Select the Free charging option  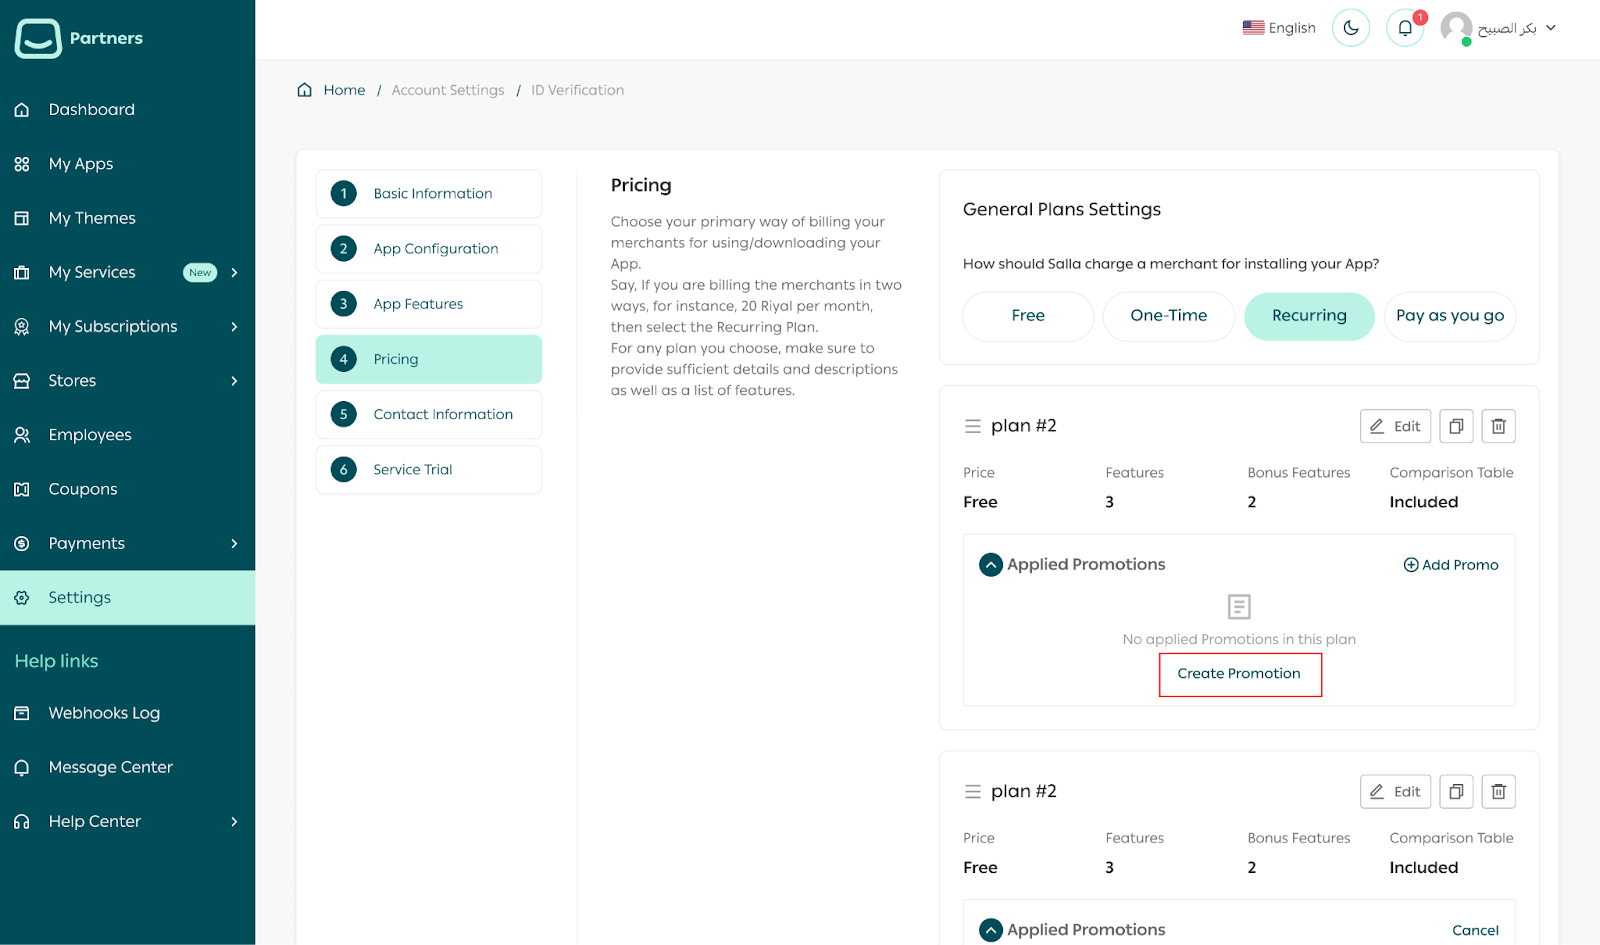point(1027,316)
